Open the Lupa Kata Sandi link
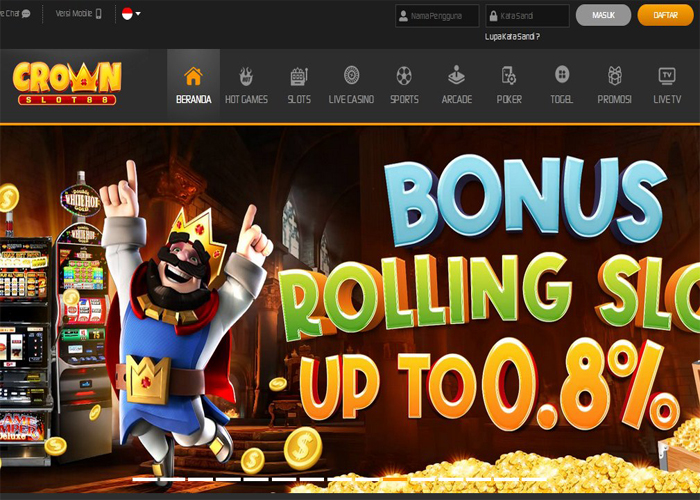Viewport: 700px width, 500px height. pyautogui.click(x=512, y=37)
